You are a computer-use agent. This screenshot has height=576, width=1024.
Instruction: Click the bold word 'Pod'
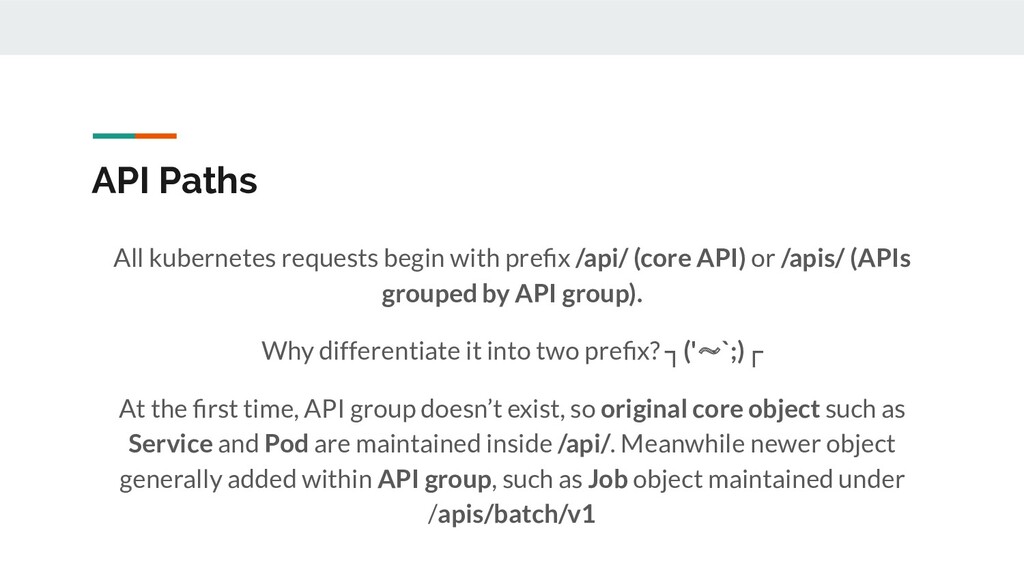click(x=286, y=444)
